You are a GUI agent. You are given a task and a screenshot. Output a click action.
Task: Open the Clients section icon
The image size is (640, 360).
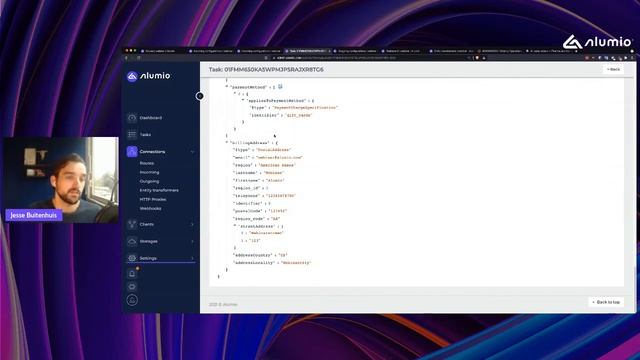click(x=132, y=224)
